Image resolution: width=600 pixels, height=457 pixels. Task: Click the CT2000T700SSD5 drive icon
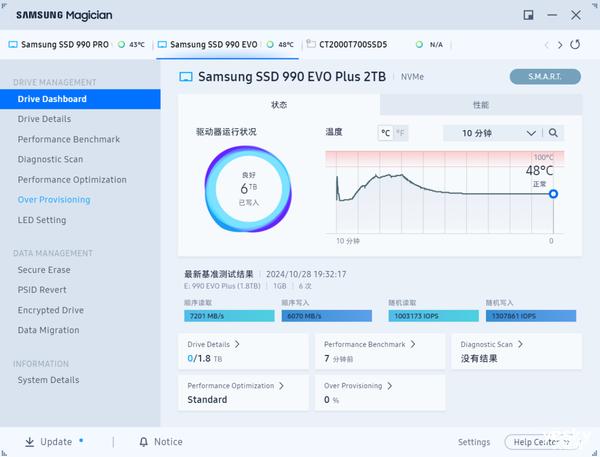[x=311, y=44]
